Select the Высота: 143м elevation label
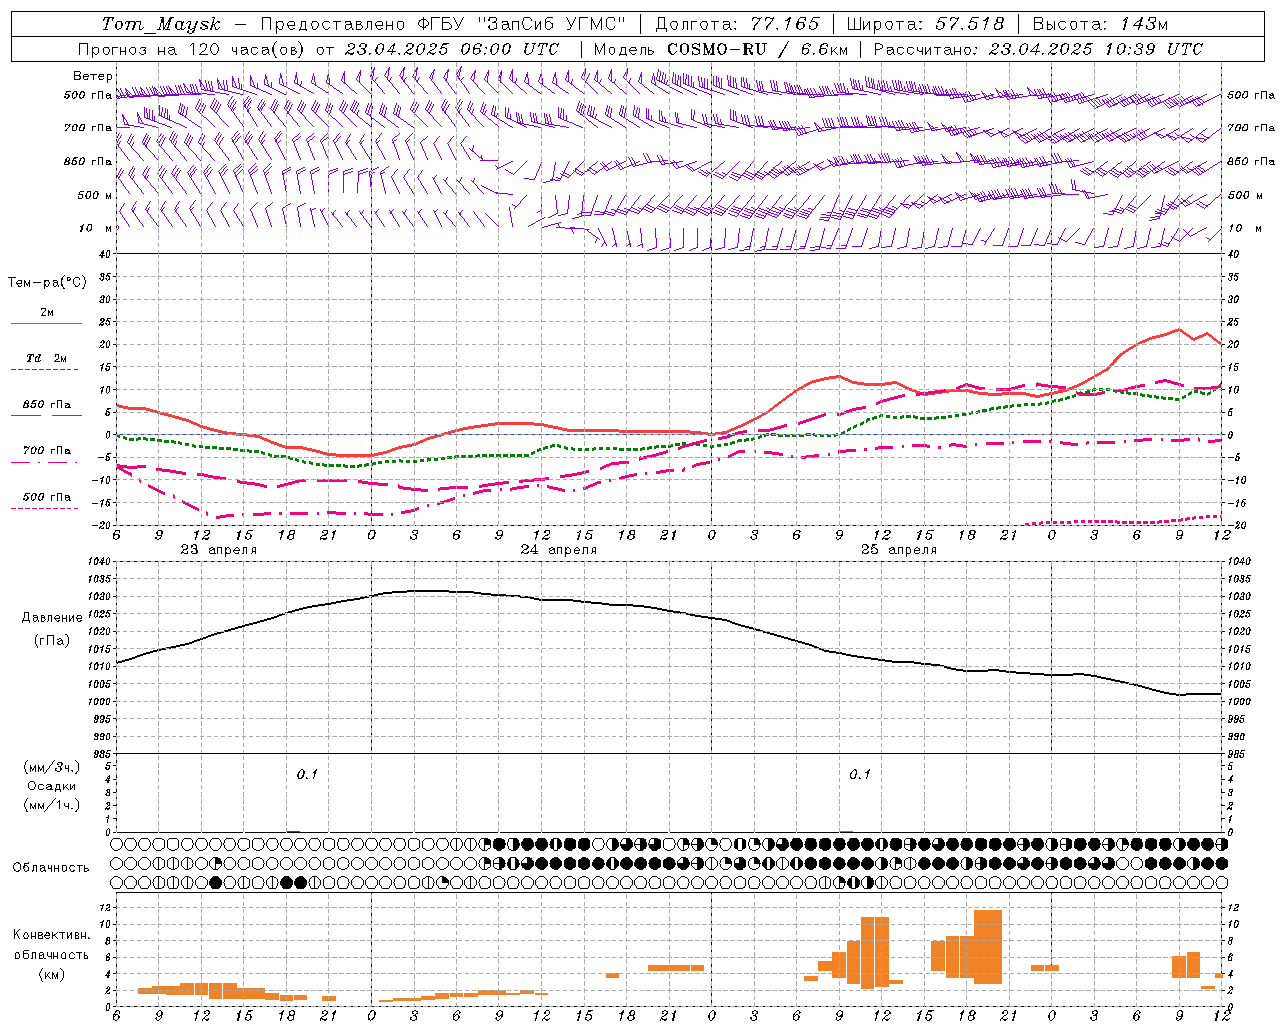1280x1024 pixels. [x=1100, y=24]
